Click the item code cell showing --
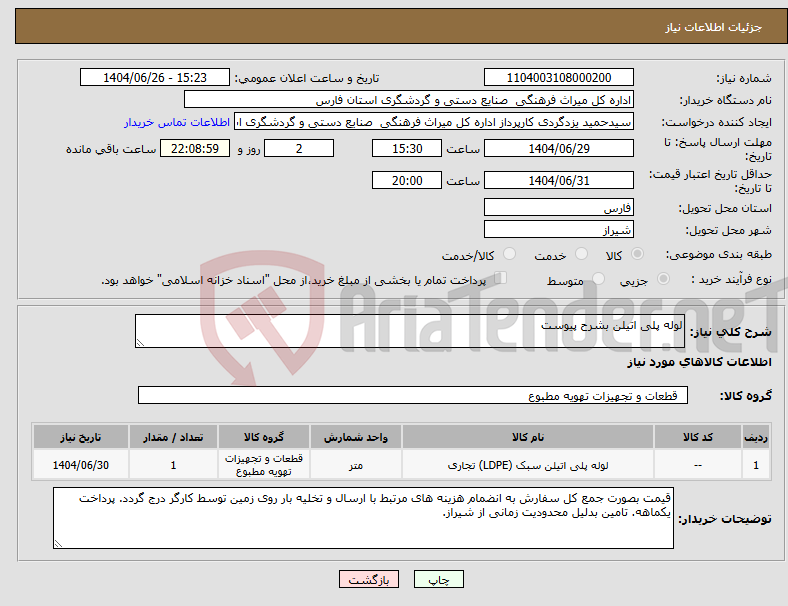Screen dimensions: 788x606 tap(698, 465)
